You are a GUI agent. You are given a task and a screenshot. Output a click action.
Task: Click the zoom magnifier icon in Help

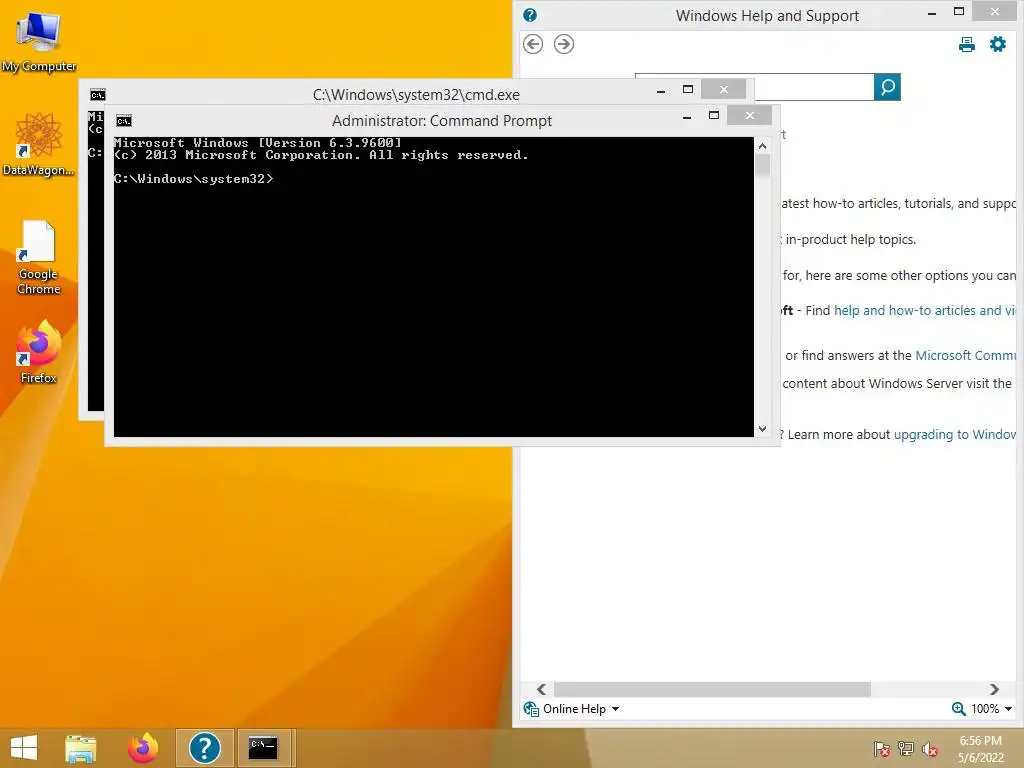(x=959, y=709)
